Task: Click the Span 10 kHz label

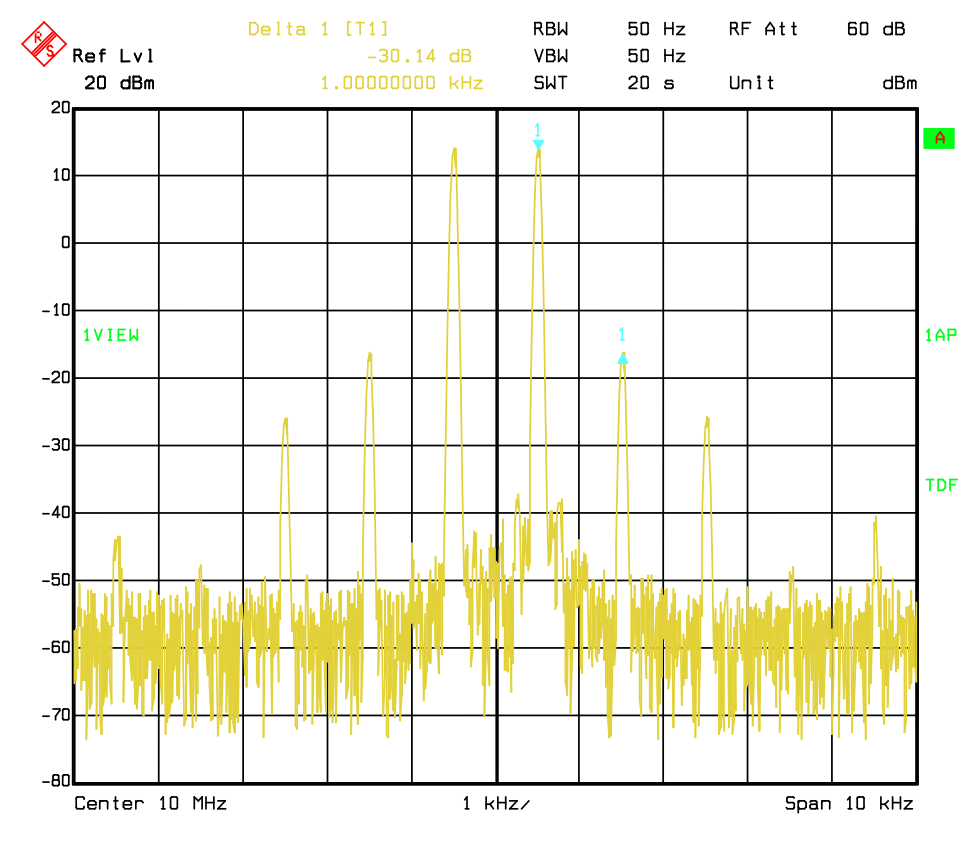Action: tap(849, 803)
